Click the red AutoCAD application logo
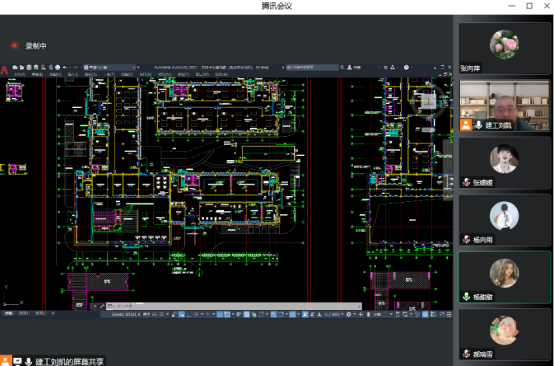Image resolution: width=554 pixels, height=366 pixels. pos(4,70)
